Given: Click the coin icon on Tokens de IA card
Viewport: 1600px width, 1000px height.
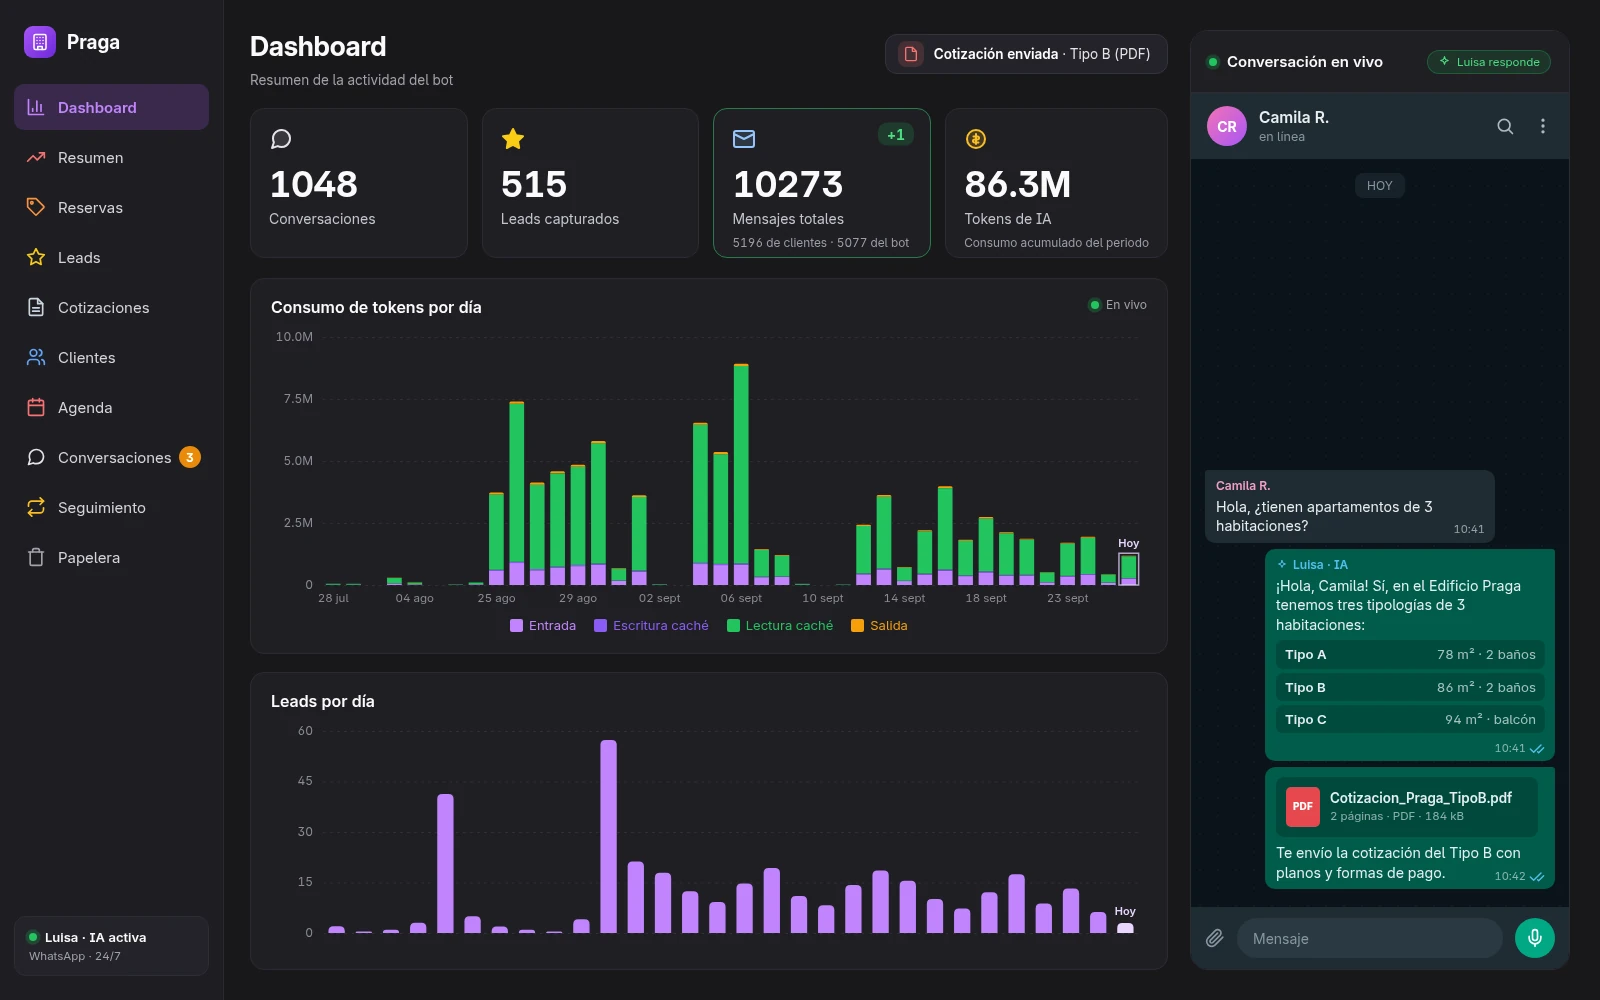Looking at the screenshot, I should tap(976, 139).
